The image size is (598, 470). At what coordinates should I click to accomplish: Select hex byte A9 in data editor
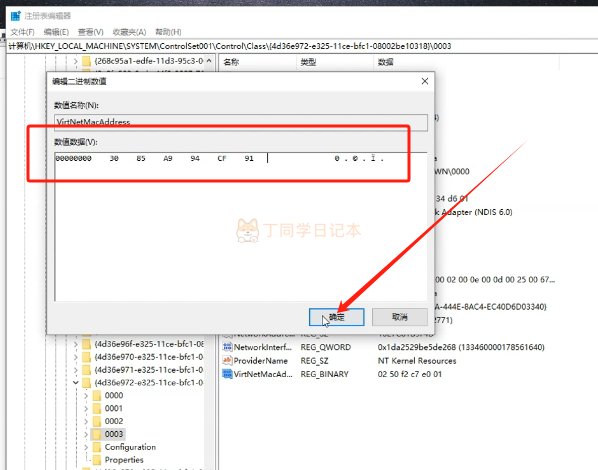coord(168,158)
